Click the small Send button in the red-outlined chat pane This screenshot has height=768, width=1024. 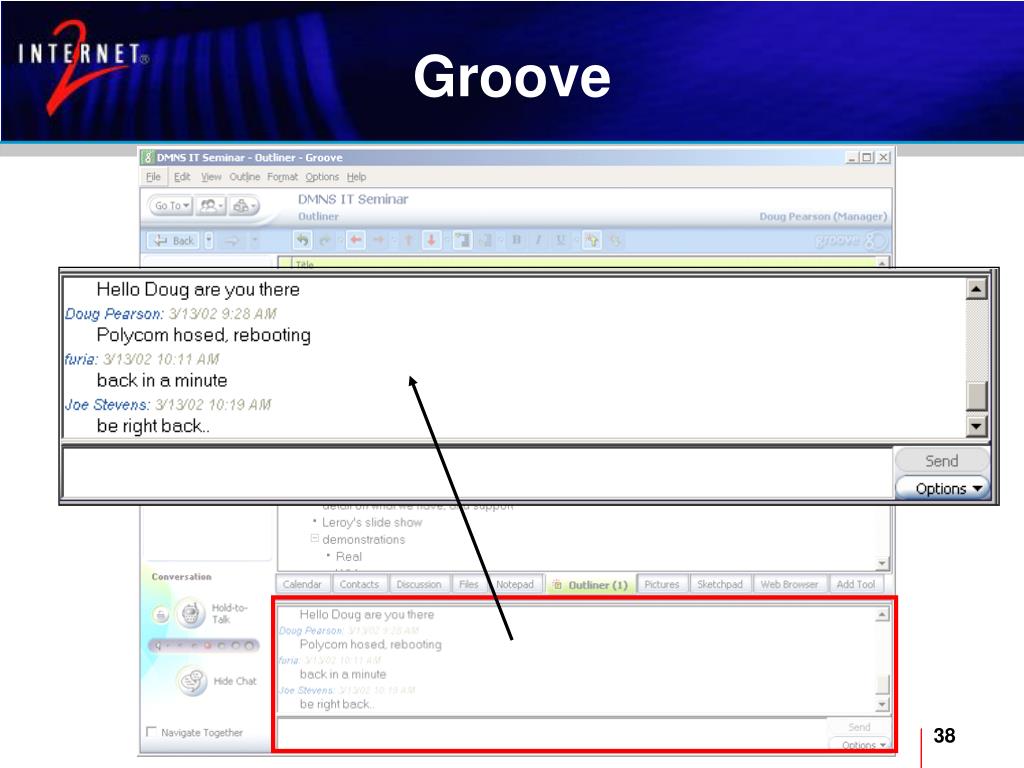pyautogui.click(x=859, y=728)
